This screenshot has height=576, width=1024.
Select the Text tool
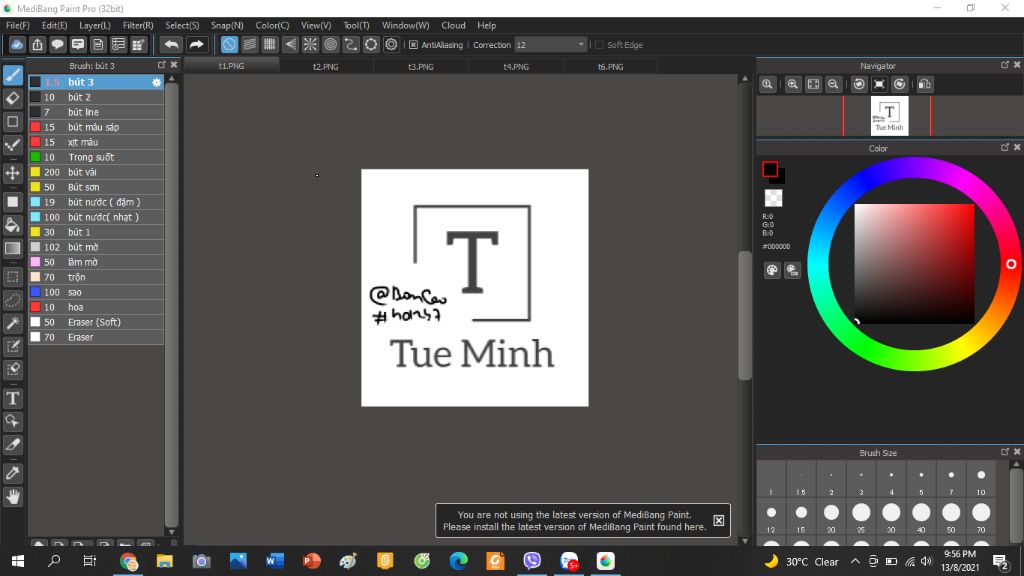point(12,398)
